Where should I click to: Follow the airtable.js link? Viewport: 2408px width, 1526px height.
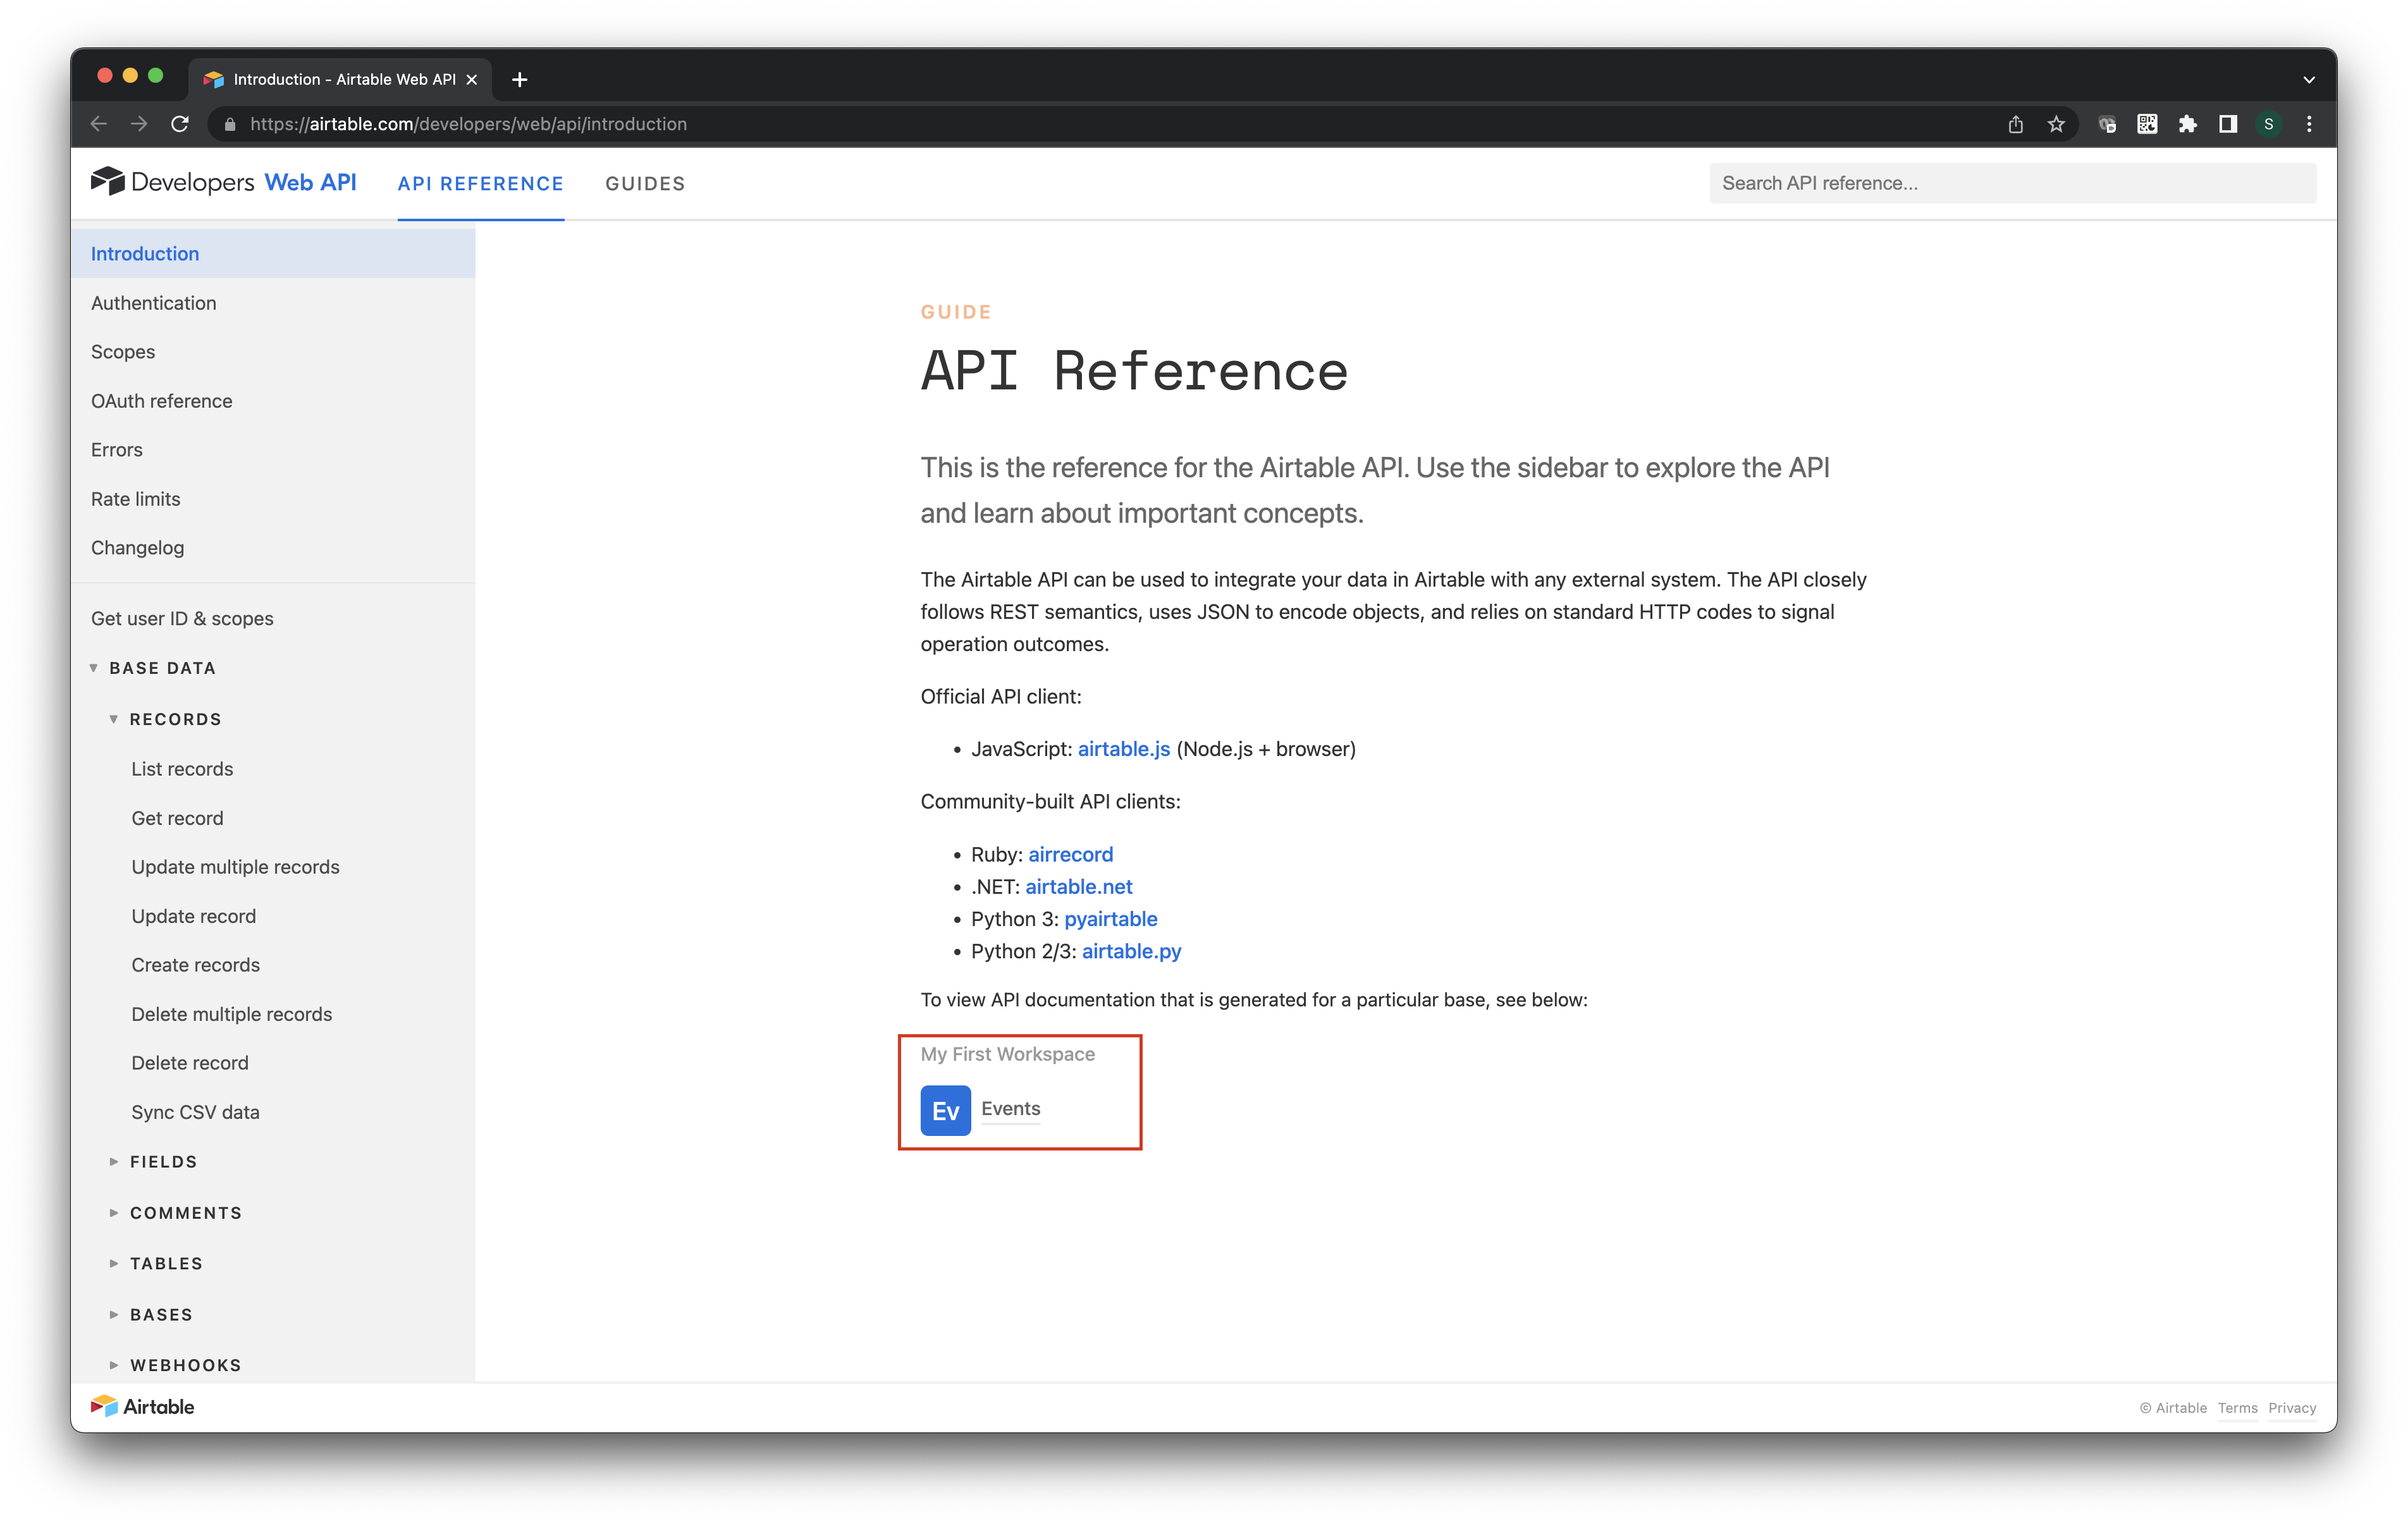click(x=1123, y=749)
